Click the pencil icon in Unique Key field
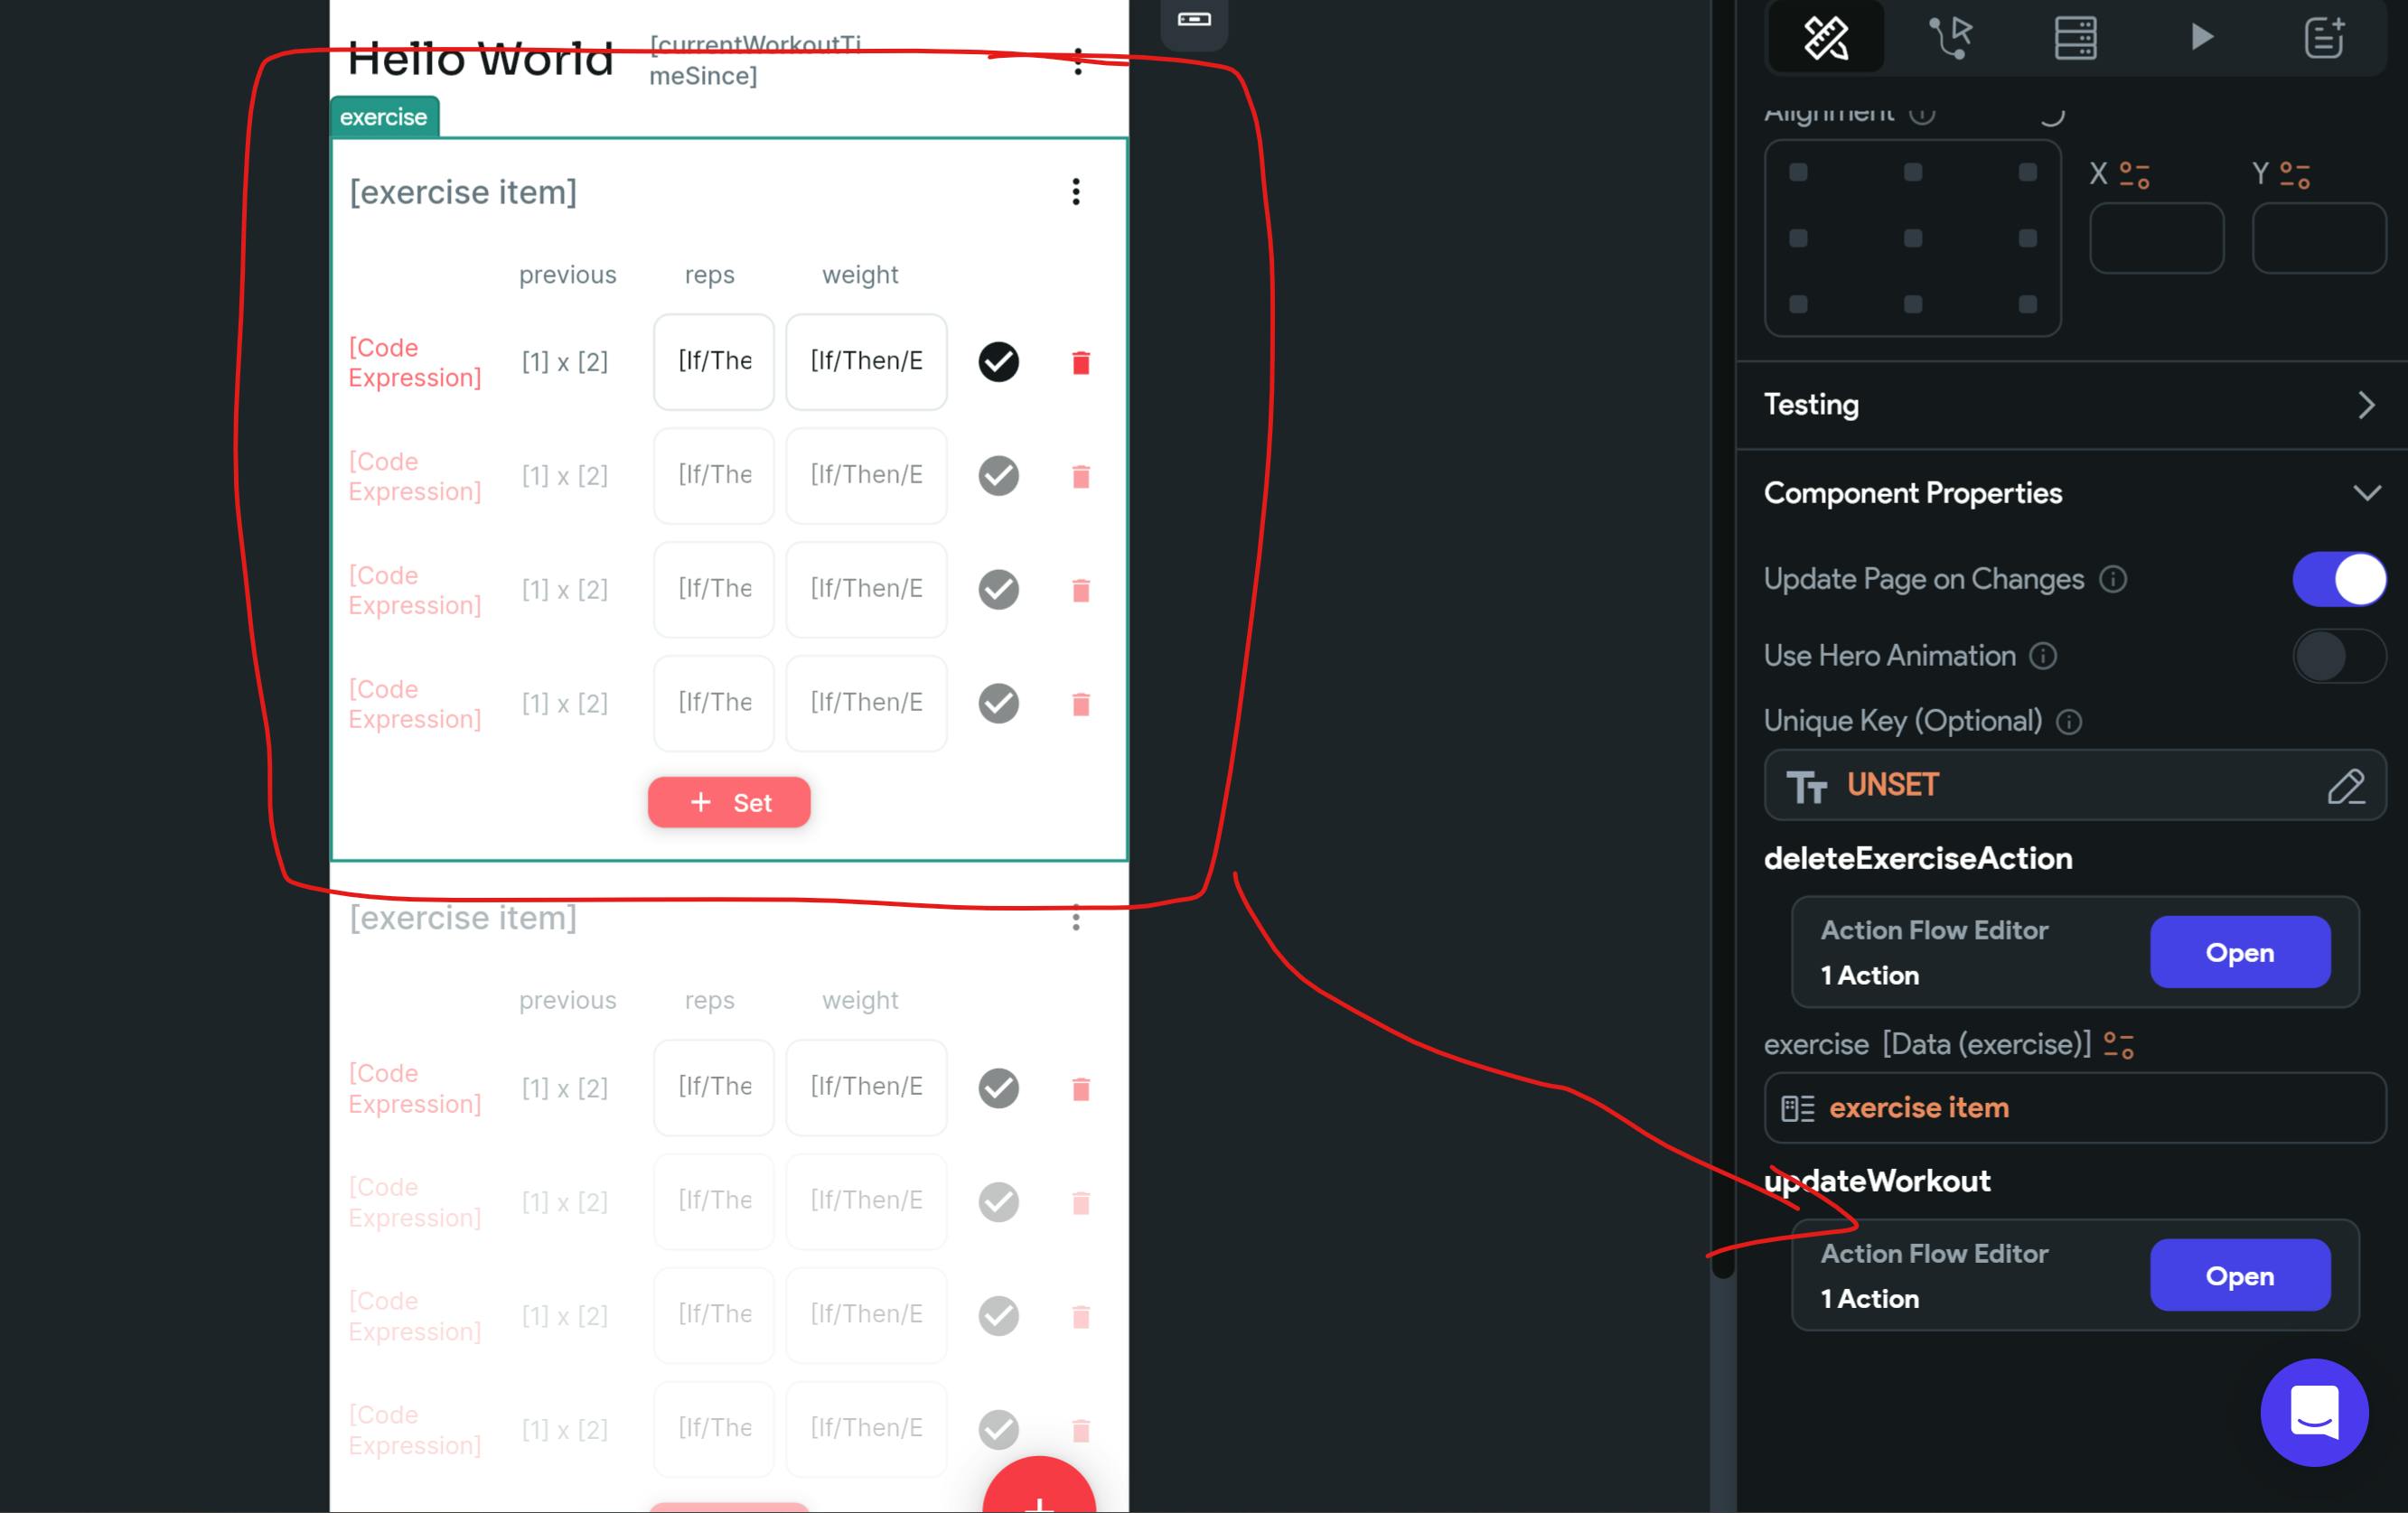2408x1513 pixels. [2345, 786]
